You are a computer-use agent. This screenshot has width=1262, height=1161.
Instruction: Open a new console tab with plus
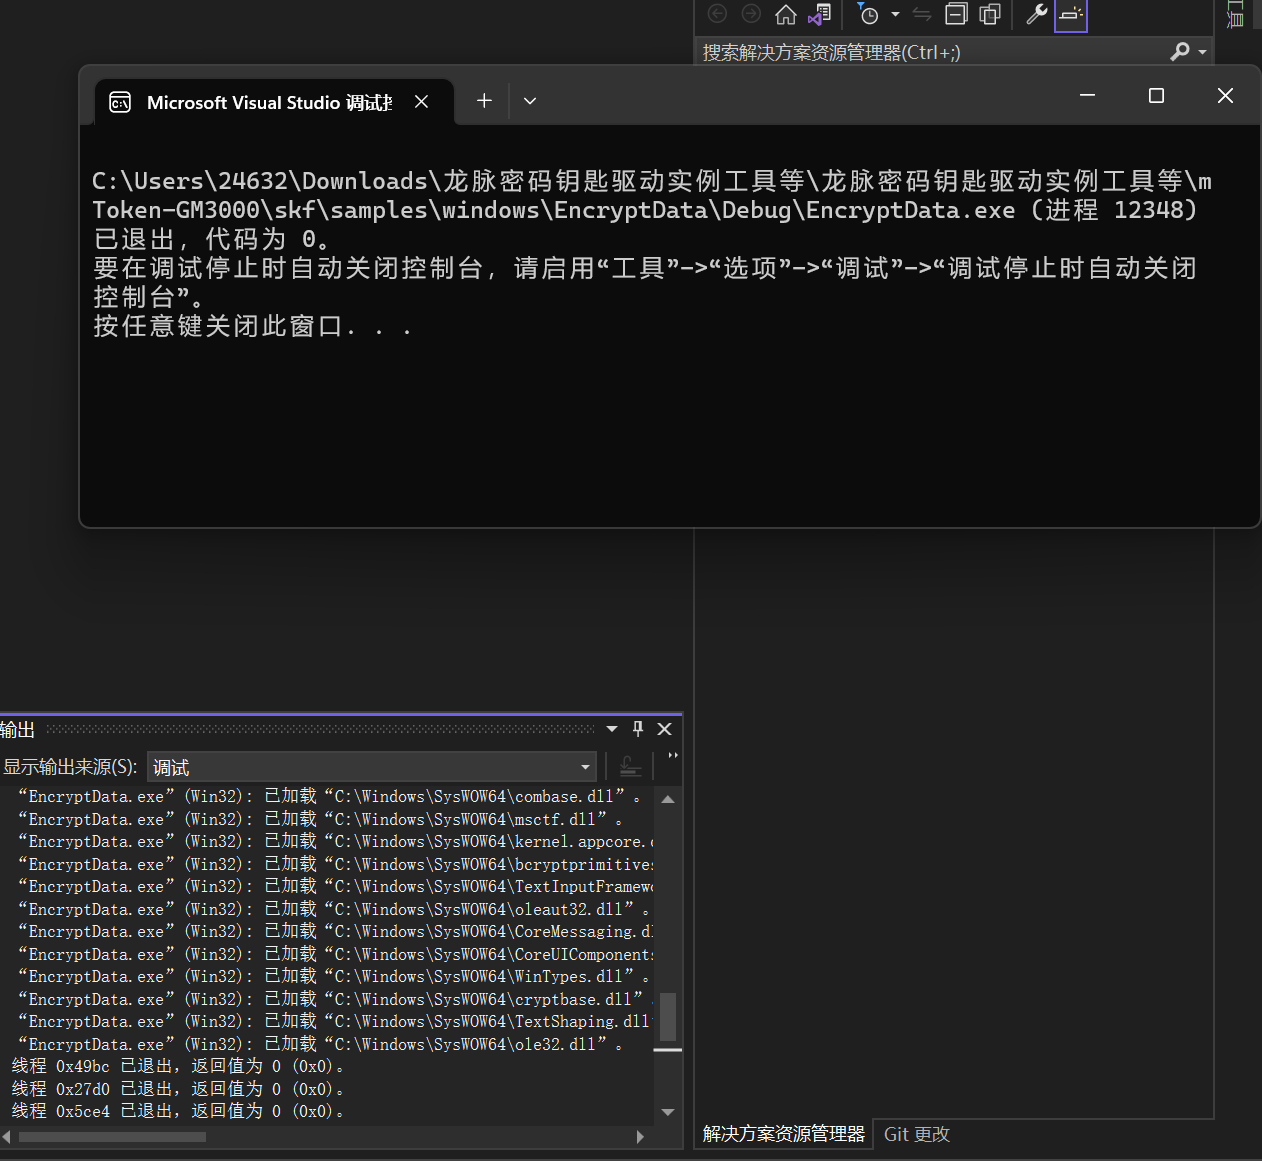pyautogui.click(x=484, y=101)
